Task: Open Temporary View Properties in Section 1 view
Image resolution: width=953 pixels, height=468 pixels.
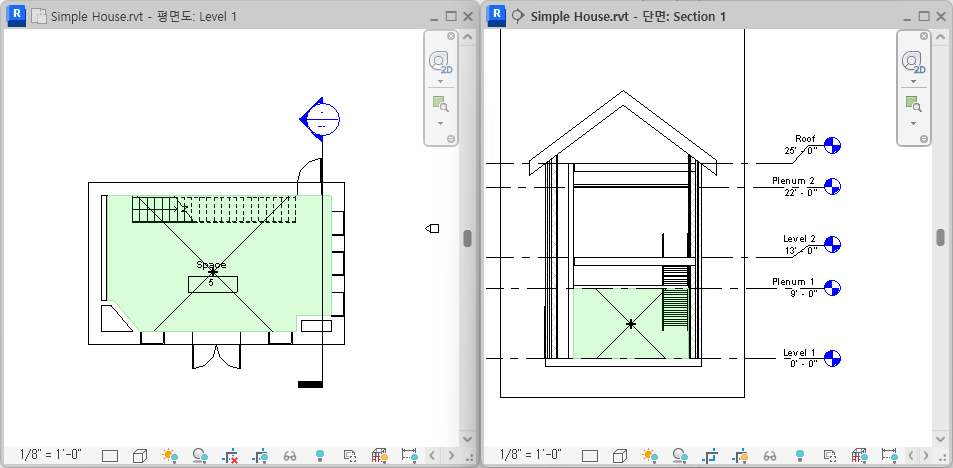Action: pyautogui.click(x=830, y=455)
